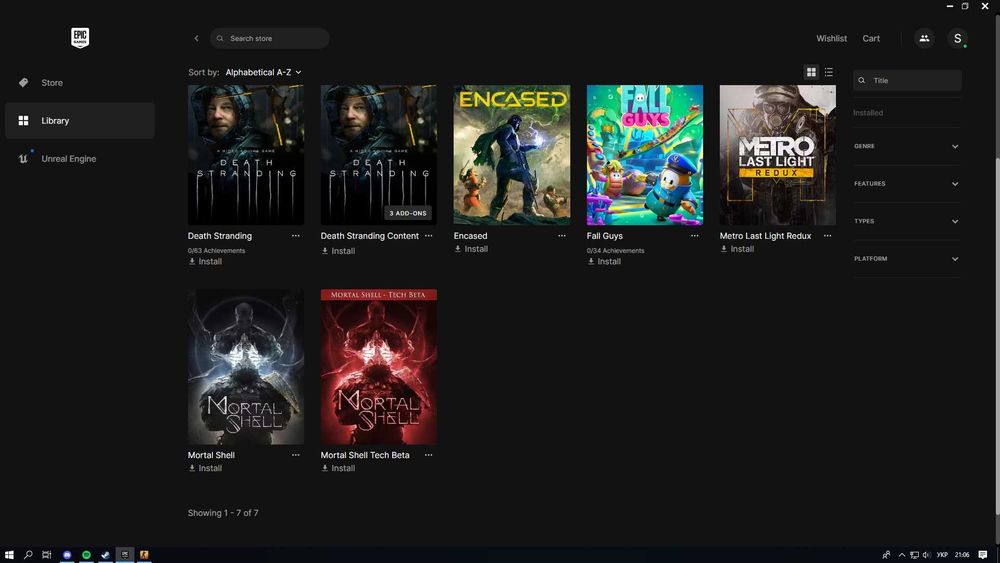Screen dimensions: 1000x563
Task: Click the language indicator in tray
Action: coord(942,555)
